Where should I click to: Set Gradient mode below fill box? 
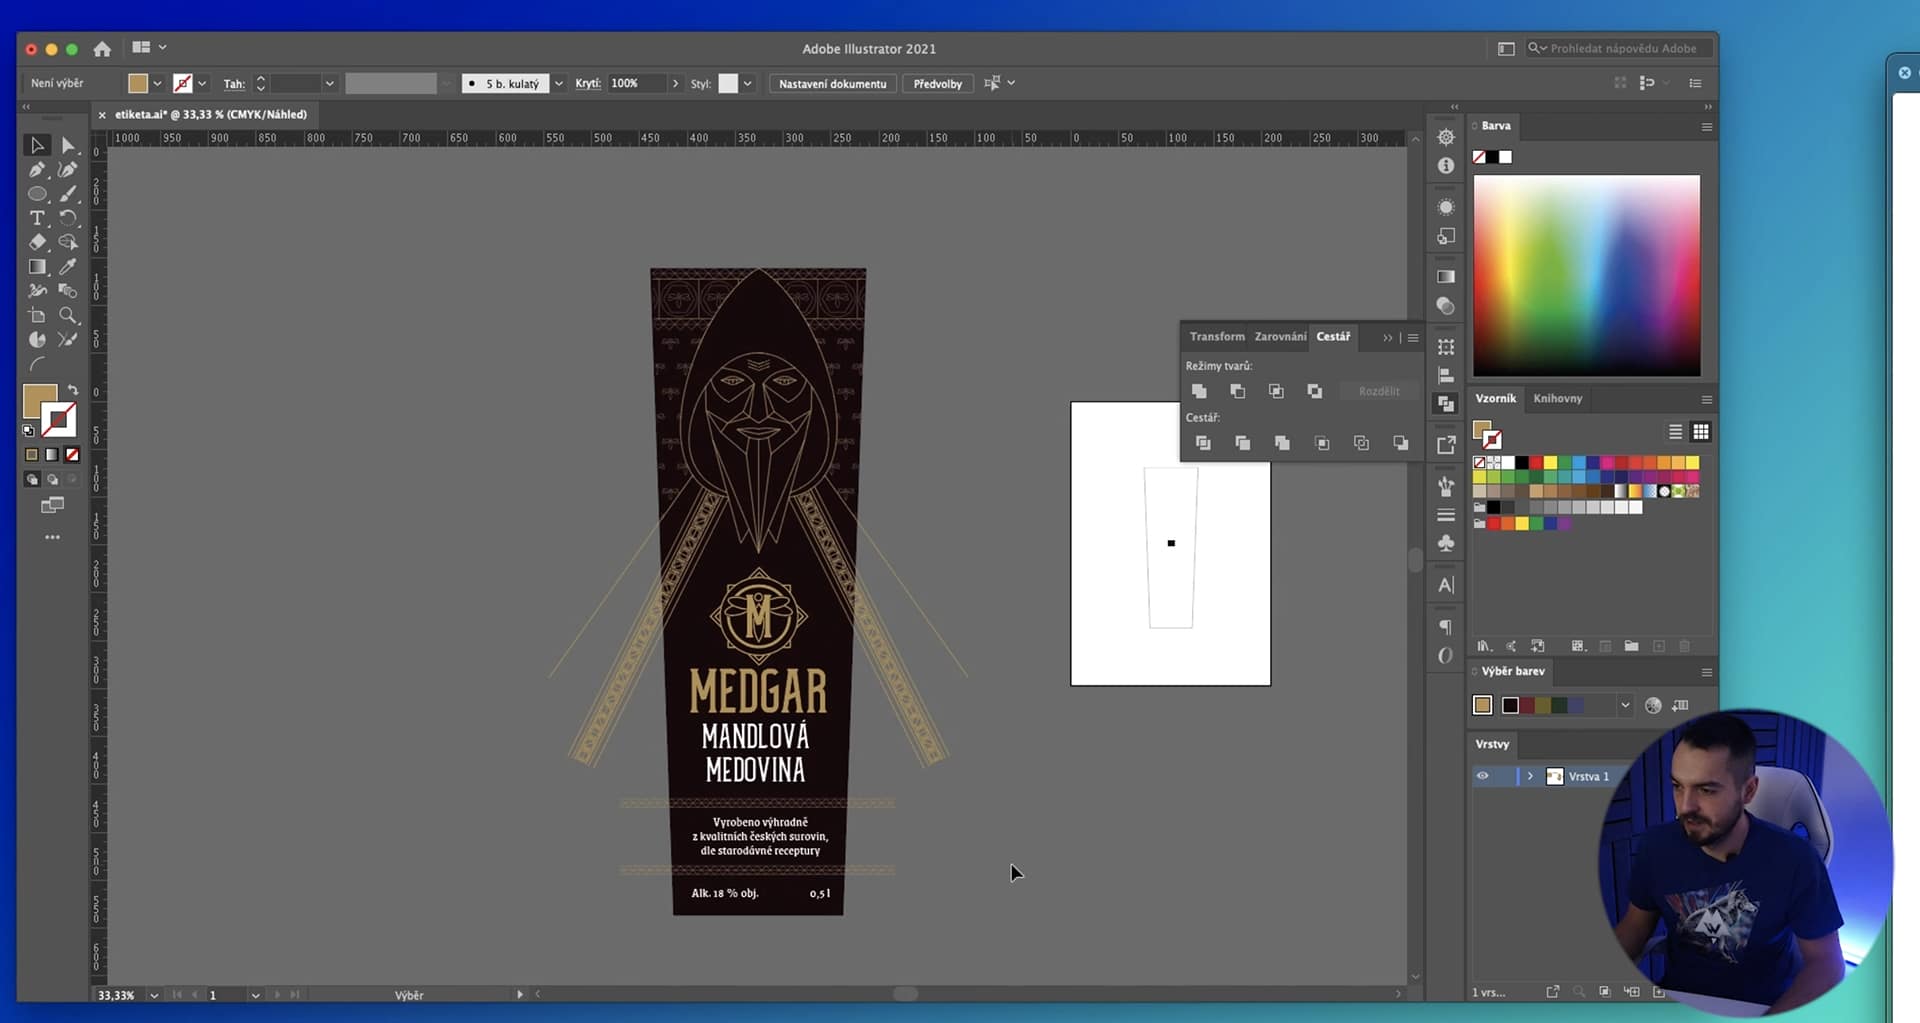[x=52, y=455]
